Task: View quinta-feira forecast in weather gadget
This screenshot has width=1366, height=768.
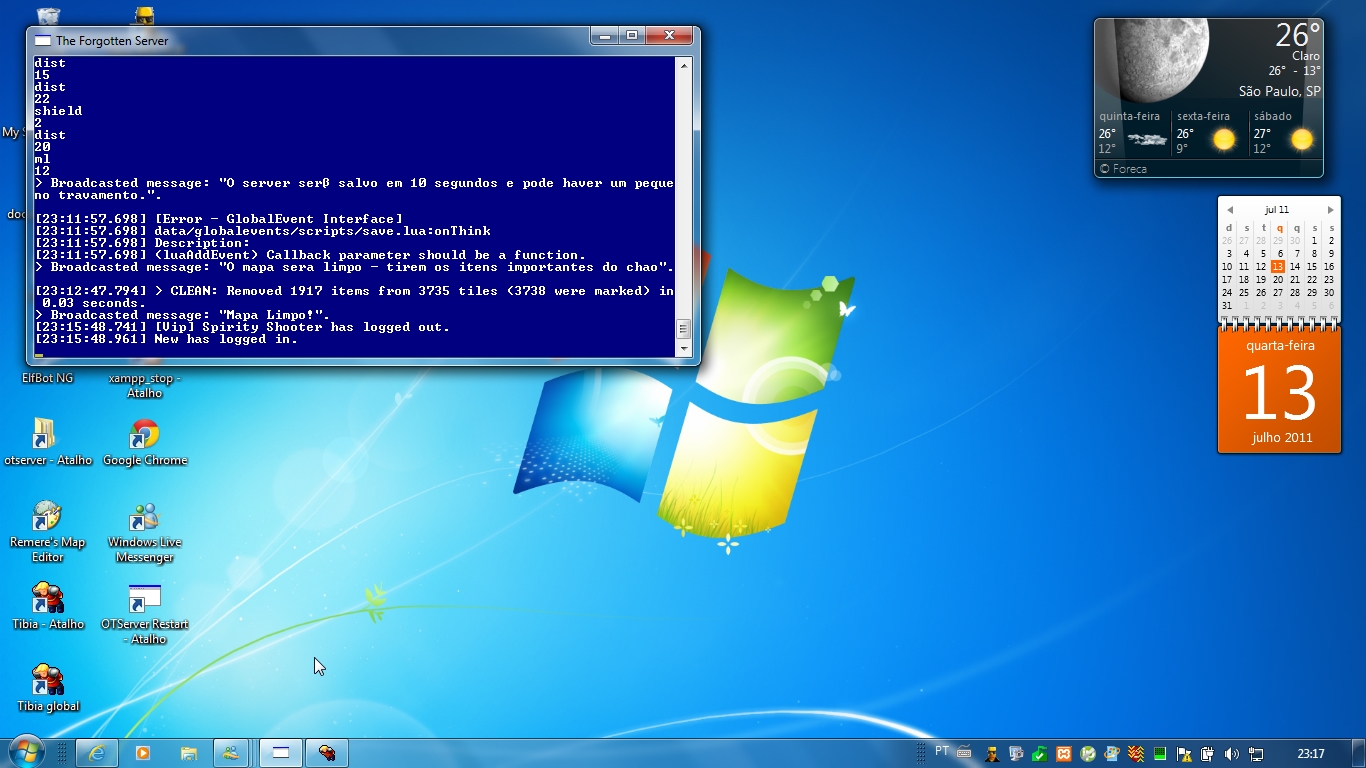Action: [1133, 133]
